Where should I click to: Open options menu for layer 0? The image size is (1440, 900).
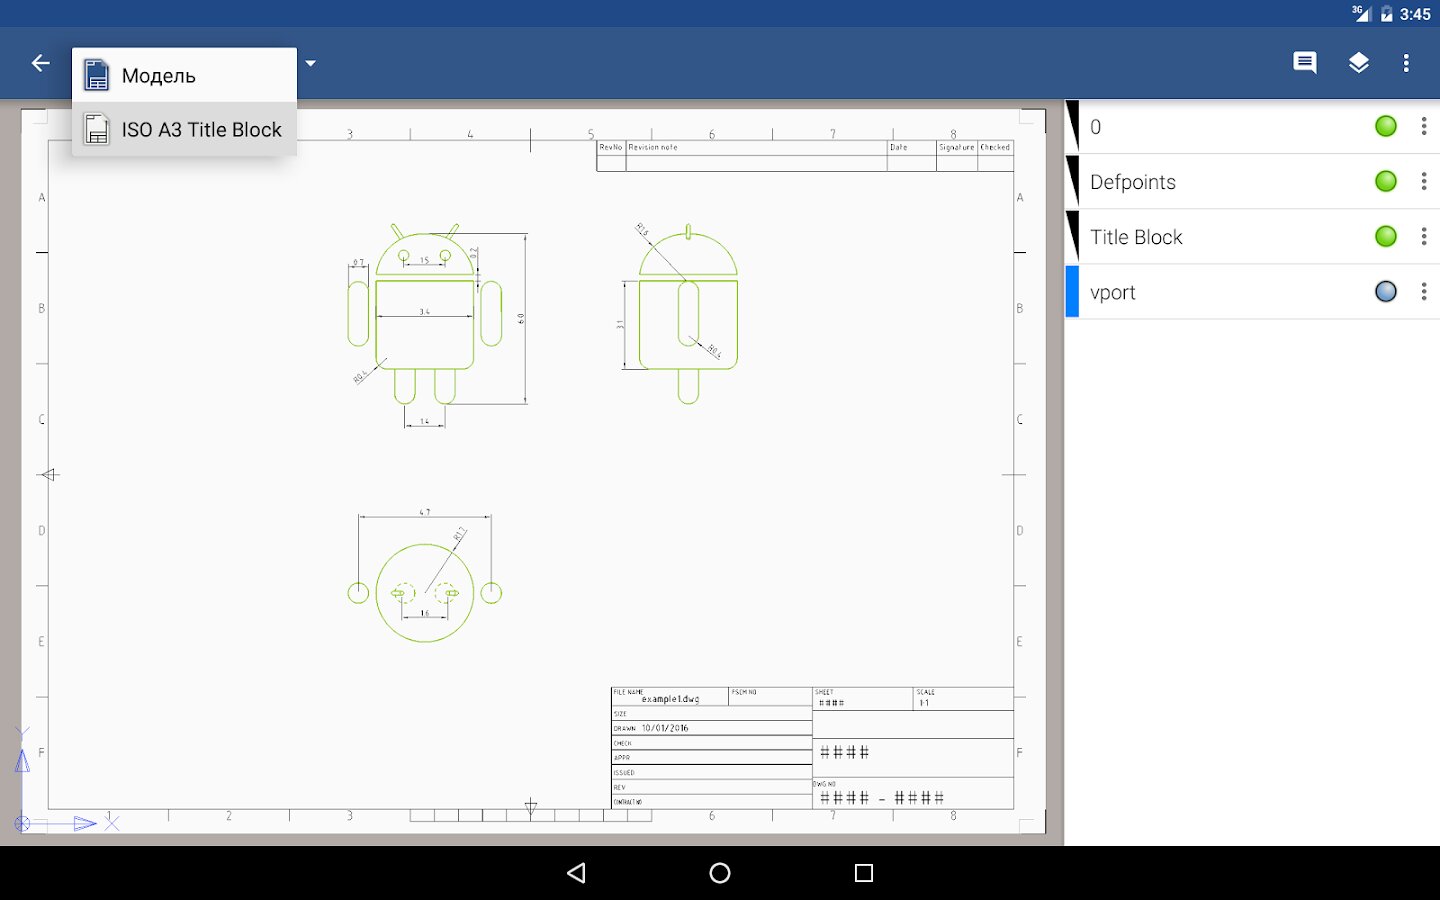point(1423,126)
